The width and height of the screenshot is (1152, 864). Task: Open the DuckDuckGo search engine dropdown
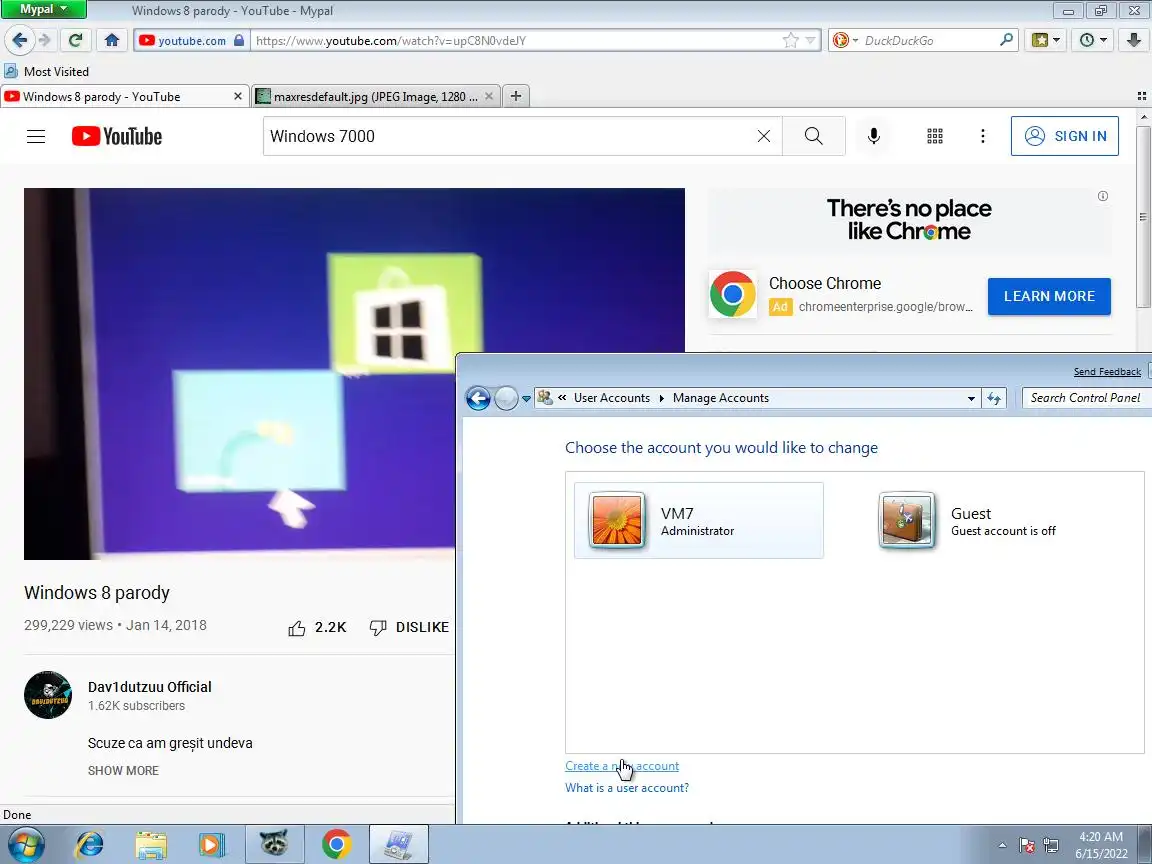point(845,40)
